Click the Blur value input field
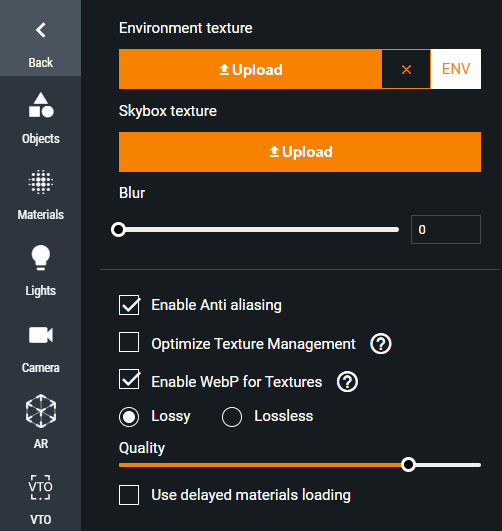This screenshot has width=502, height=531. [x=446, y=230]
